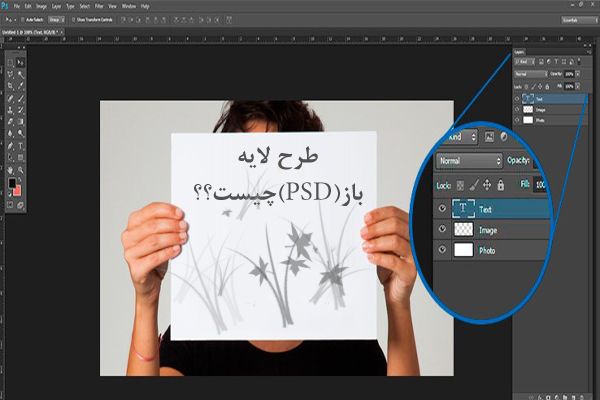Click the Text layer thumbnail in Layers panel

(528, 99)
